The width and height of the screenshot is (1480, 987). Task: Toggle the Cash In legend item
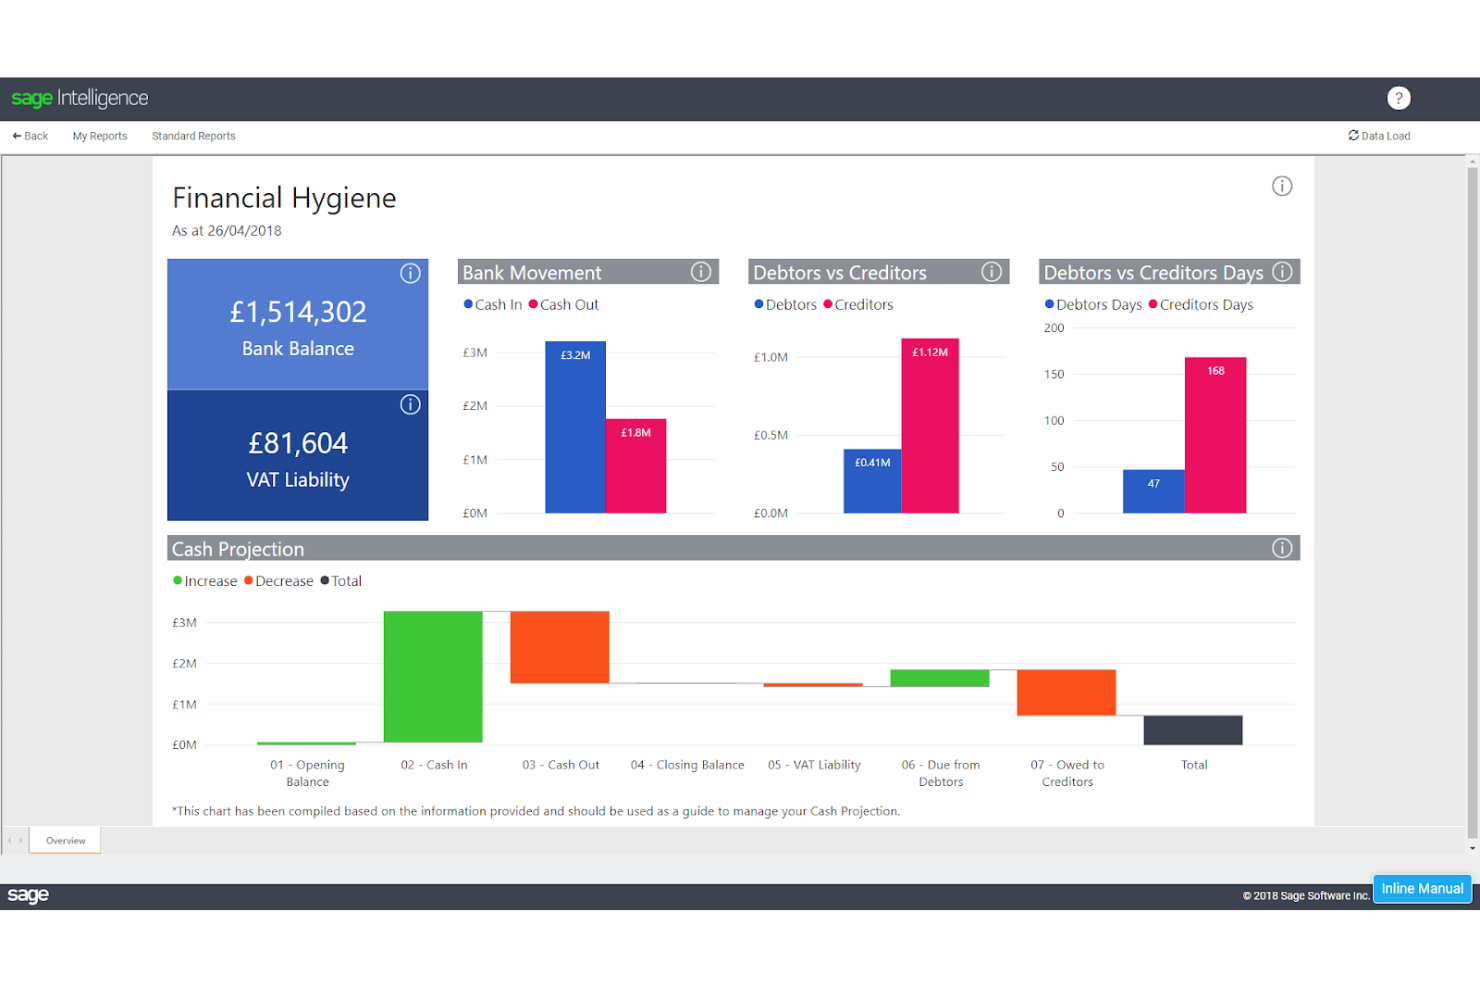point(497,304)
